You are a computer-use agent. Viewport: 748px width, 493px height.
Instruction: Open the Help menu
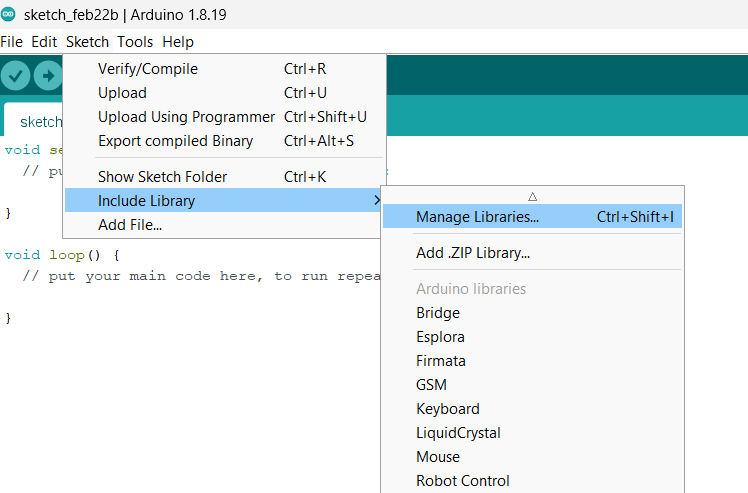coord(178,42)
